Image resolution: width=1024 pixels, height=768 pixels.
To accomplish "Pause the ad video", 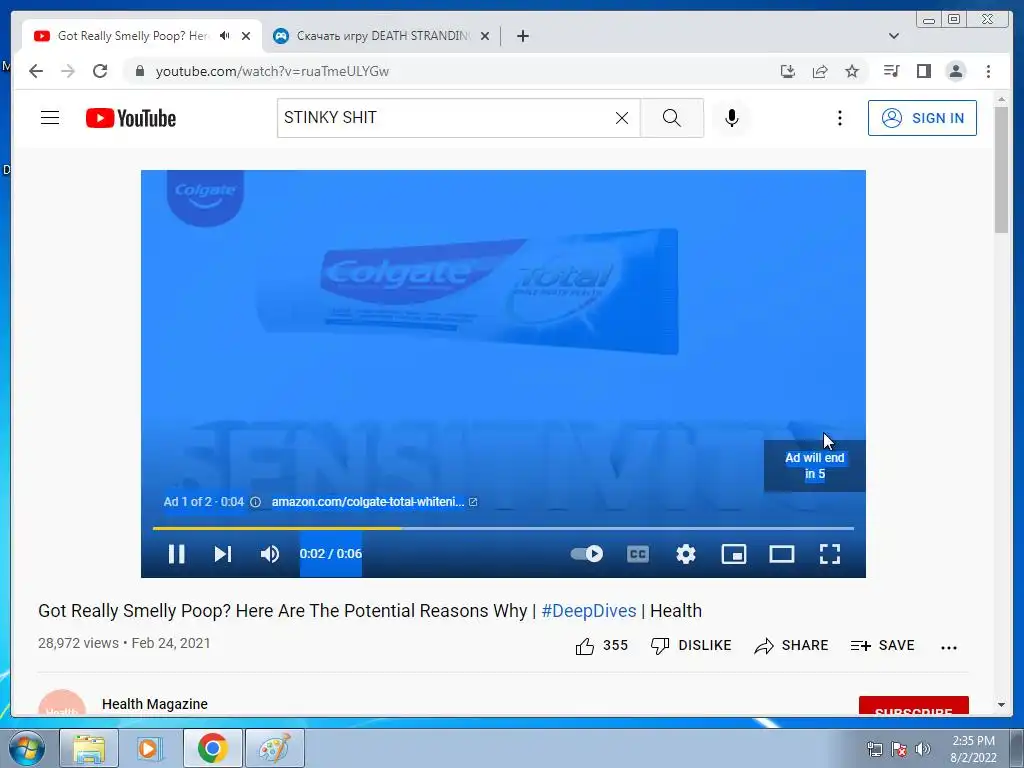I will 176,554.
